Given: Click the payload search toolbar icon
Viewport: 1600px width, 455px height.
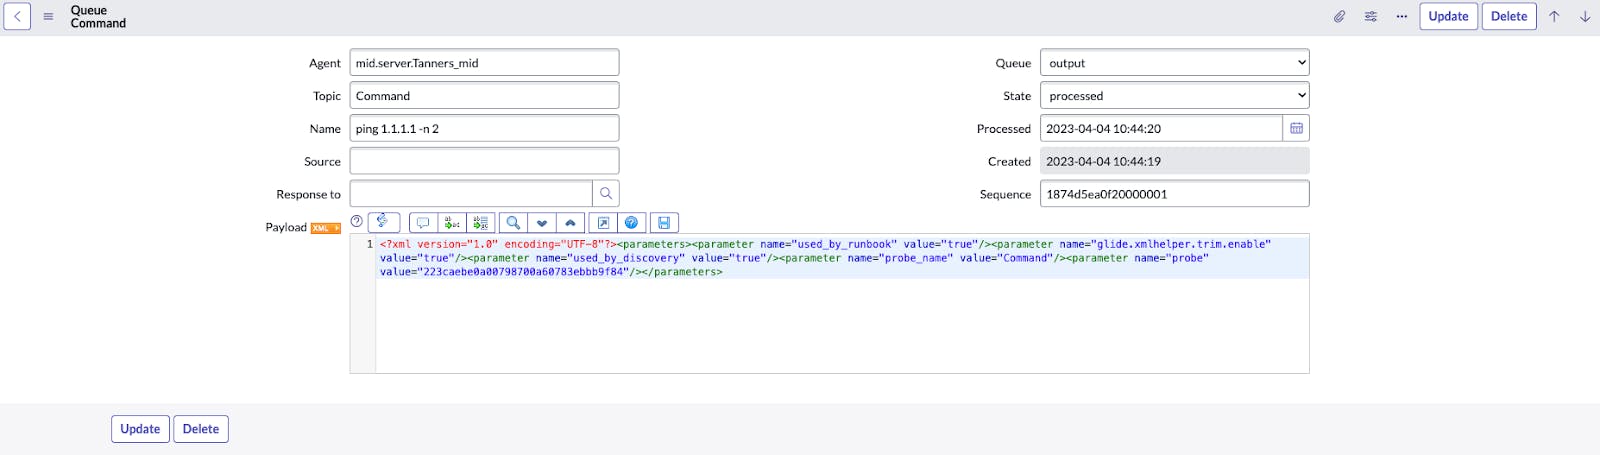Looking at the screenshot, I should coord(513,223).
